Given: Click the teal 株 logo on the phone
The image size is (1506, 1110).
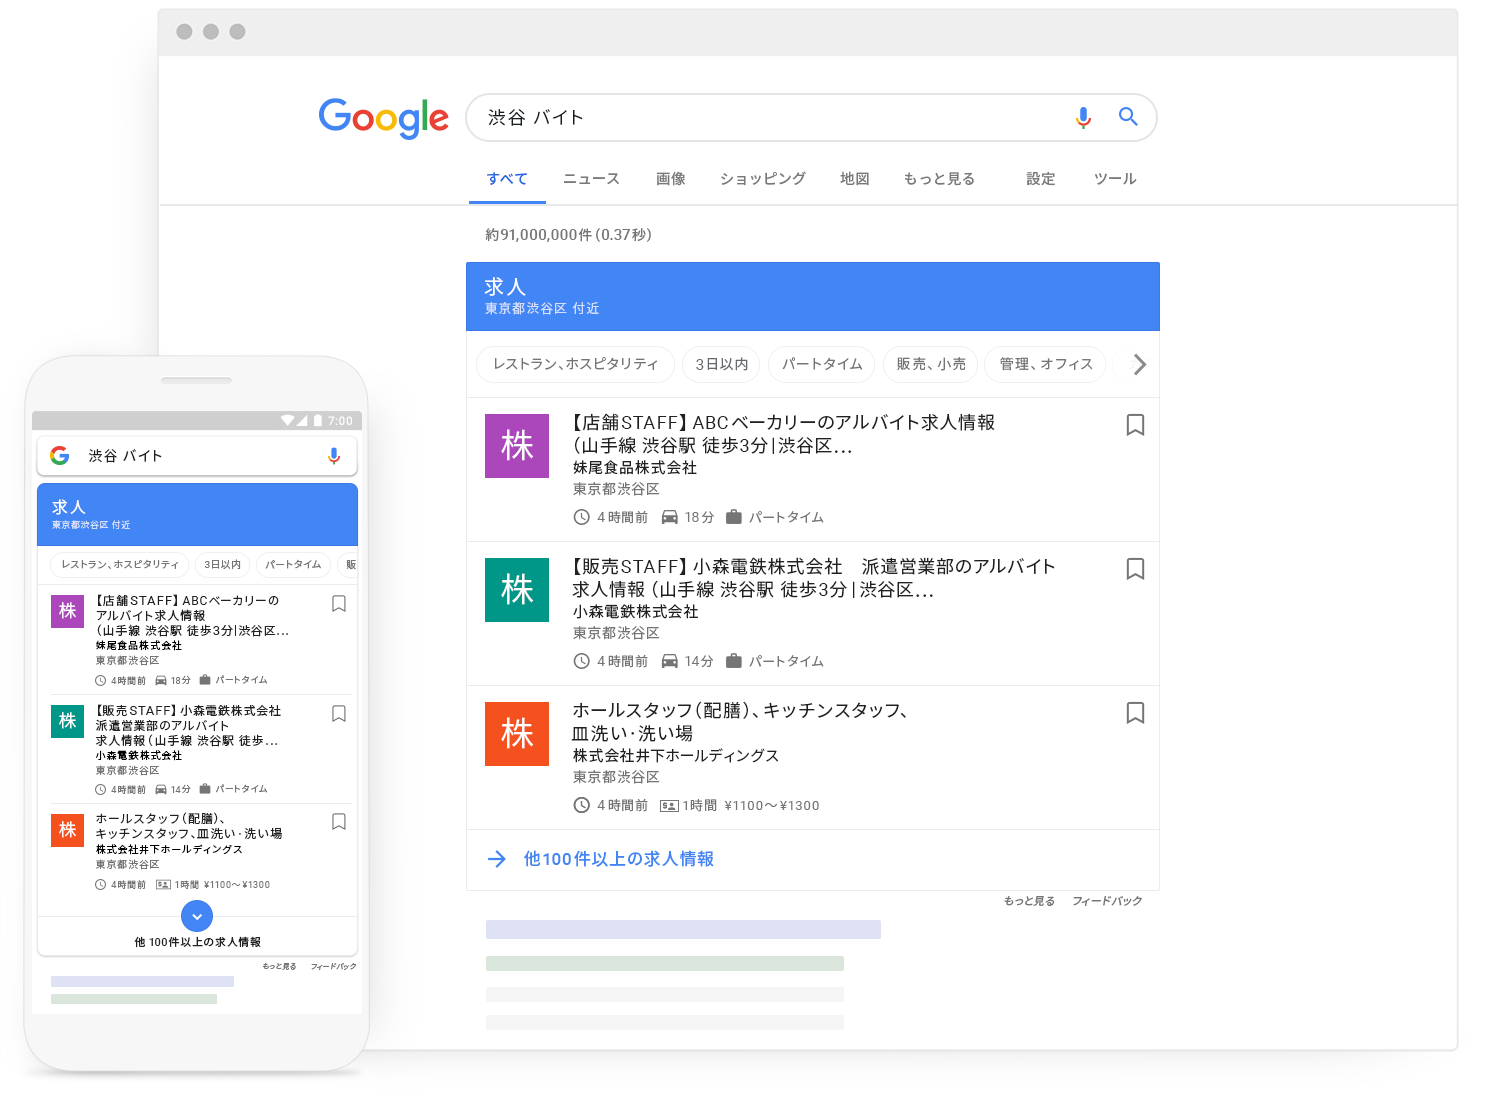Looking at the screenshot, I should [x=68, y=720].
